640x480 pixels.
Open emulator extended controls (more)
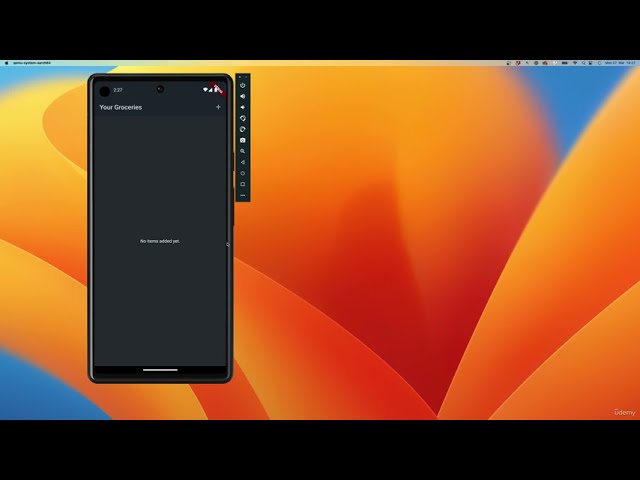click(243, 196)
